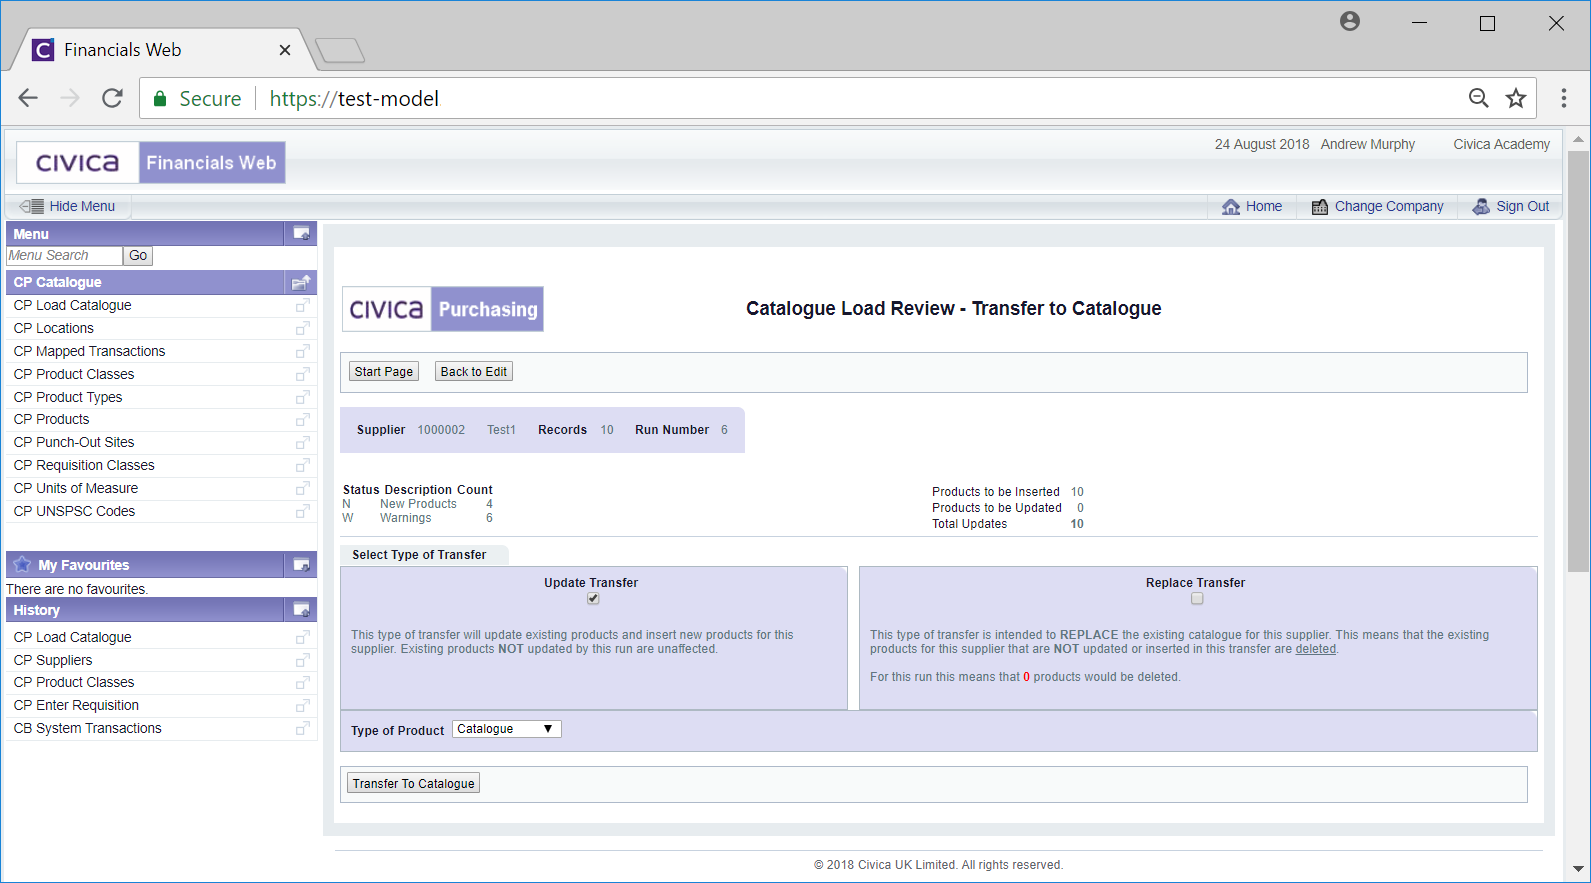Image resolution: width=1591 pixels, height=883 pixels.
Task: Click new window icon for CP Enter Requisition
Action: click(x=302, y=705)
